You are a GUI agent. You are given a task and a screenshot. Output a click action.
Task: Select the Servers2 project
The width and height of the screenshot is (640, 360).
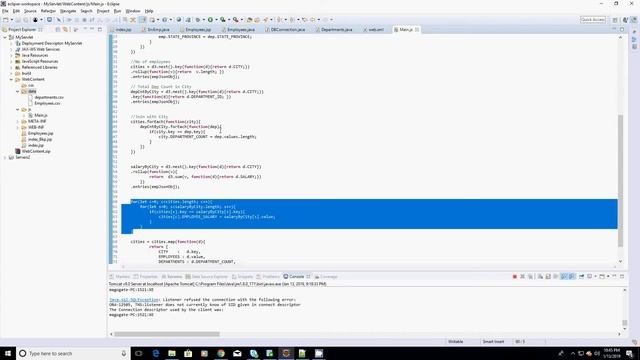[x=22, y=157]
